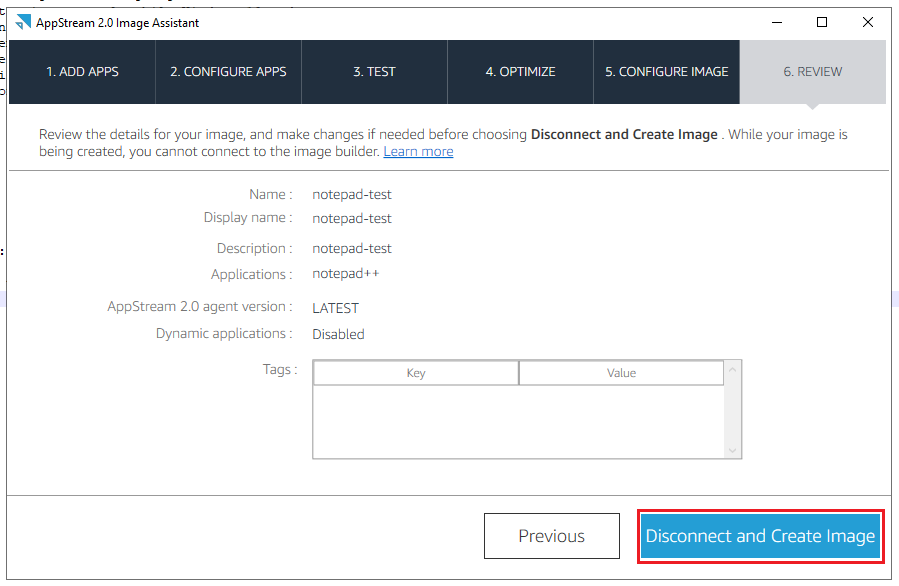Click the Tags label
This screenshot has width=899, height=586.
(x=280, y=369)
